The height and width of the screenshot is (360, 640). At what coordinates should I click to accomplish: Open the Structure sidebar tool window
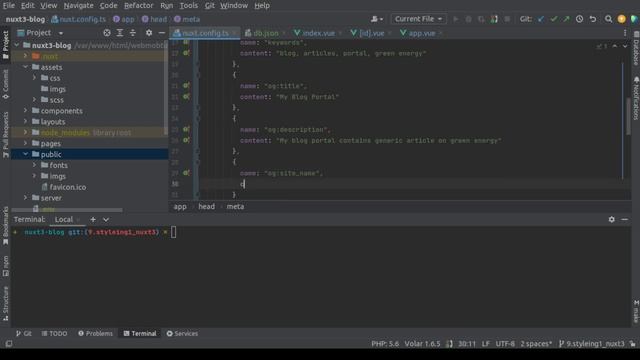tap(5, 303)
